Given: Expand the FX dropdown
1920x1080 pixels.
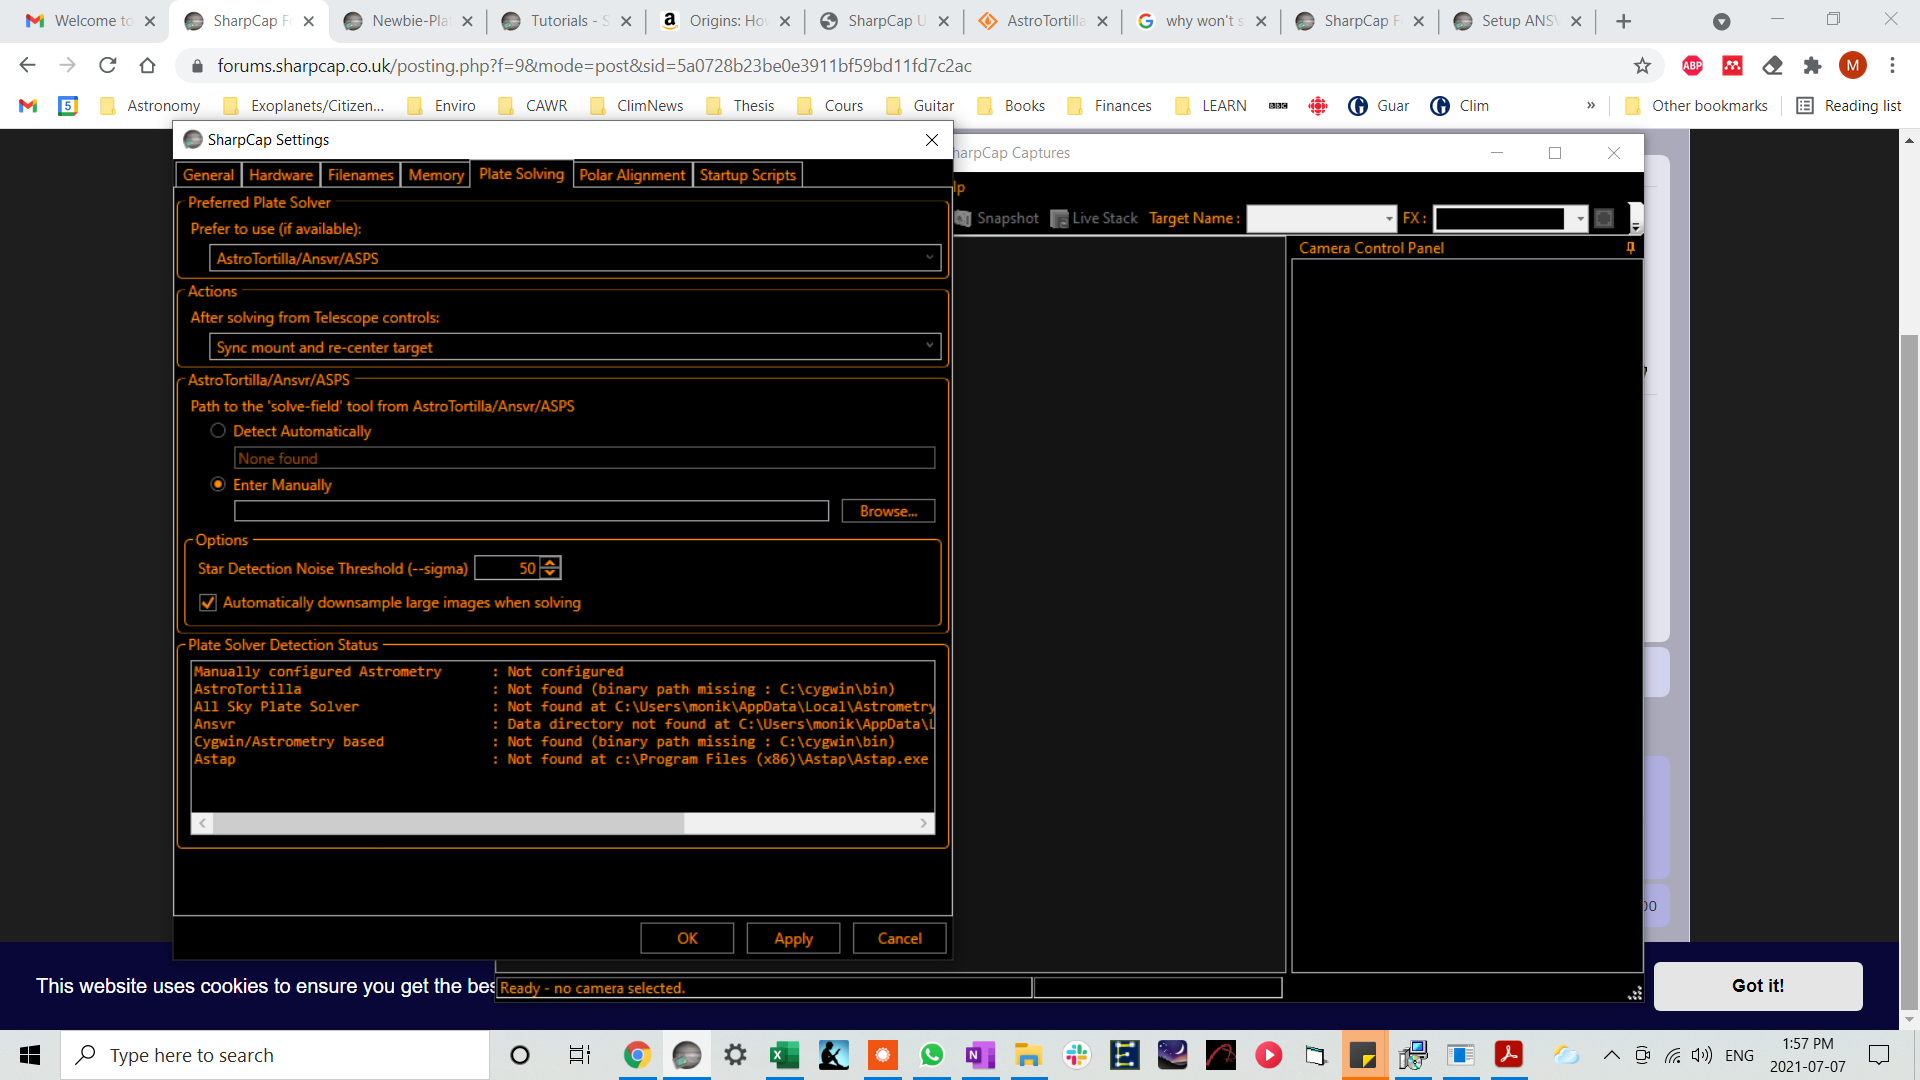Looking at the screenshot, I should coord(1580,219).
